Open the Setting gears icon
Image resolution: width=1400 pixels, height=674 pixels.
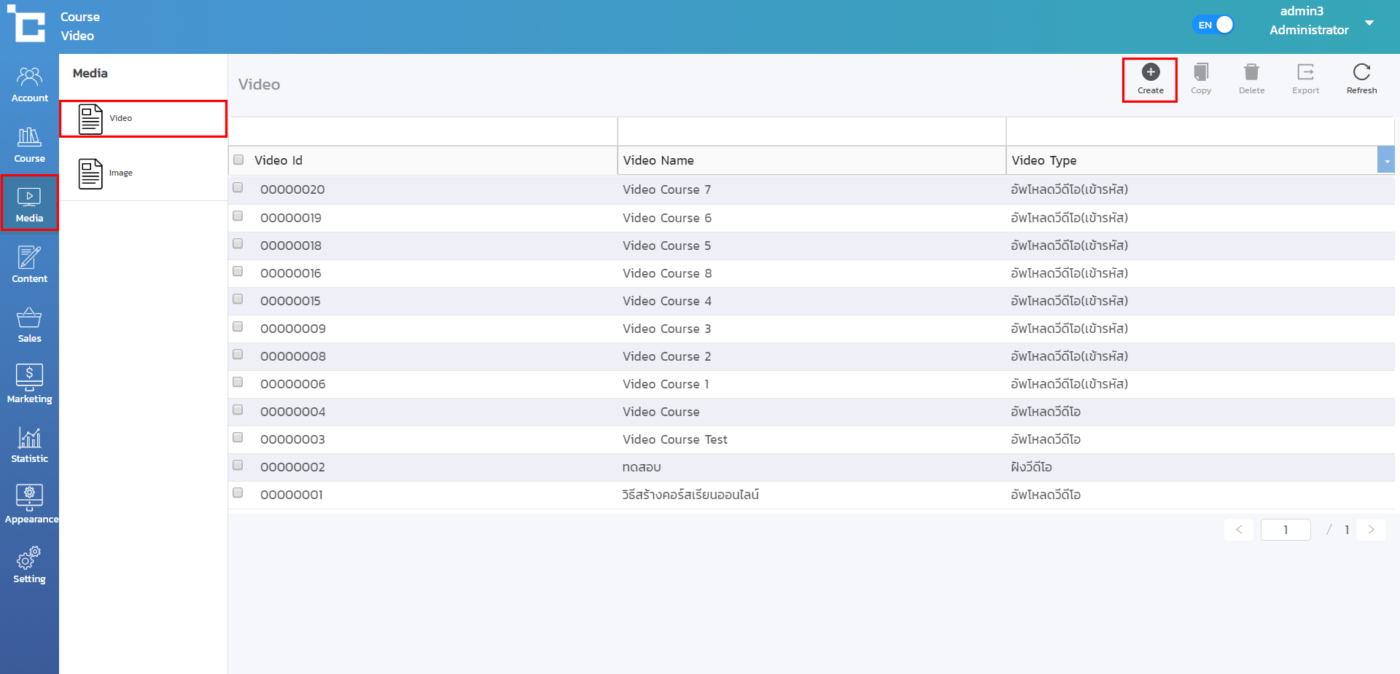(29, 564)
